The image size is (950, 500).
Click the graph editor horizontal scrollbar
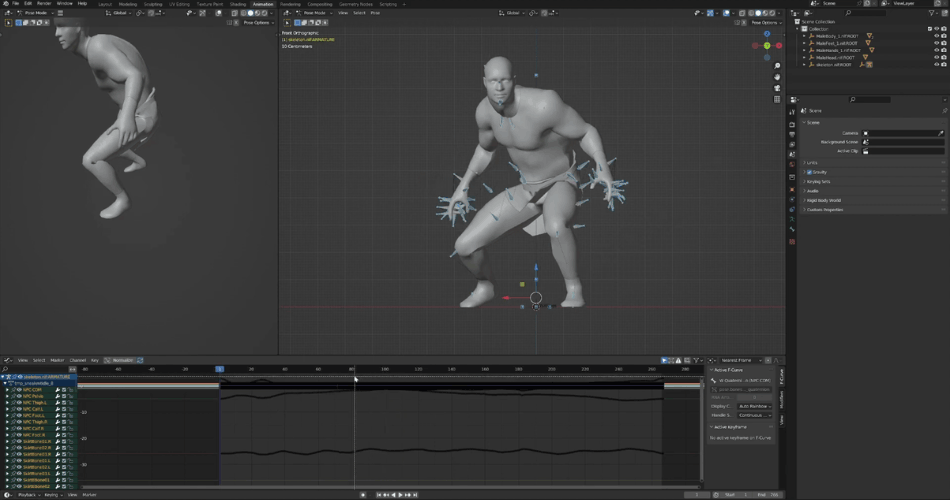tap(391, 487)
